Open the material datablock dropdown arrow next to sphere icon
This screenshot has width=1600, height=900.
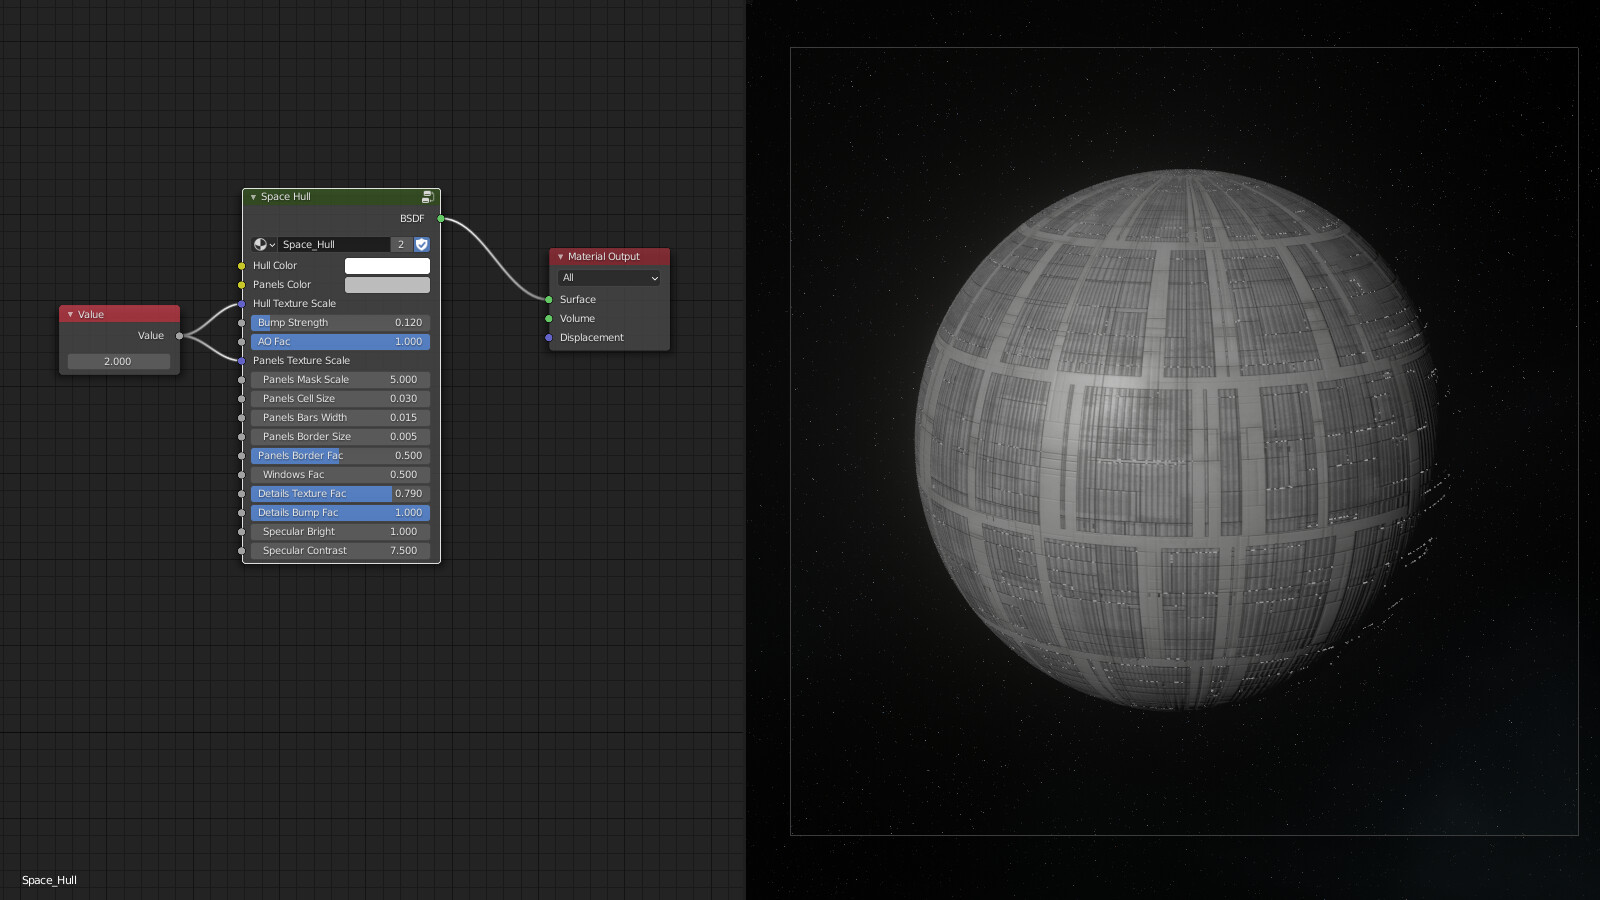273,244
